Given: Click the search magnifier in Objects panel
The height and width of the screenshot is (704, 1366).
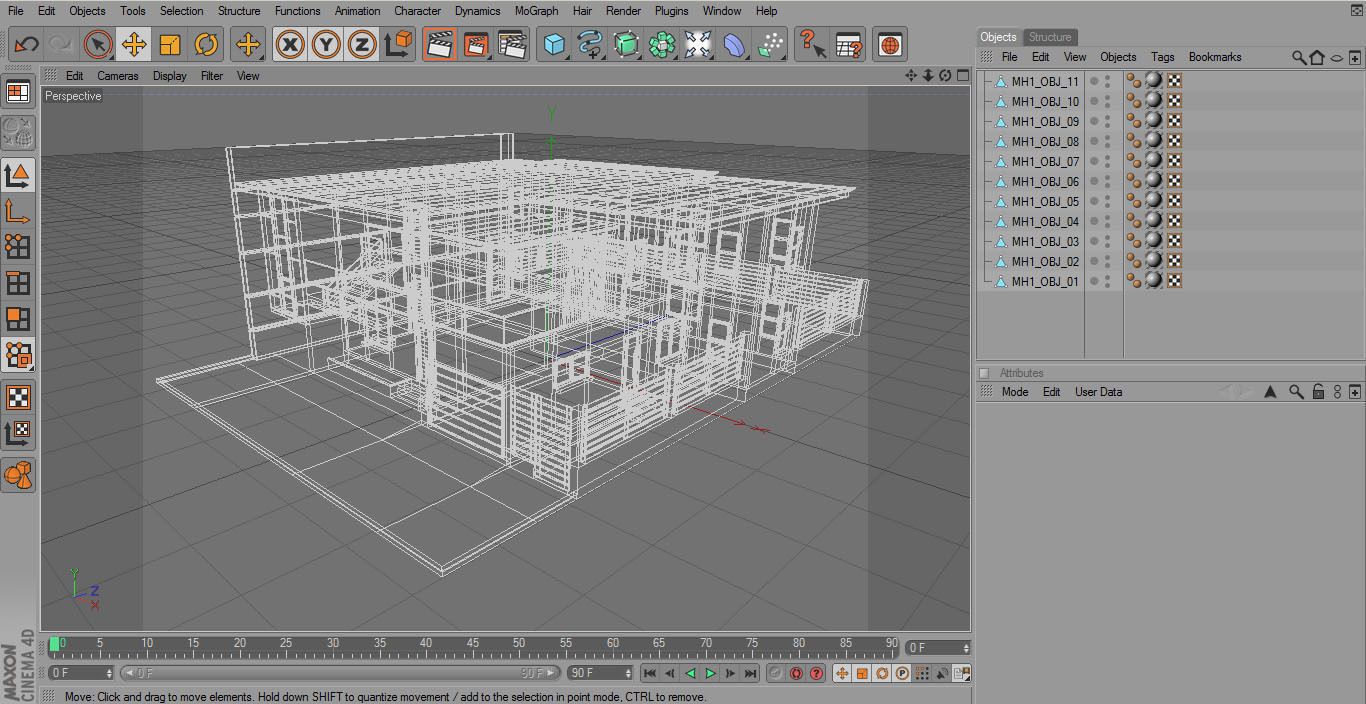Looking at the screenshot, I should click(1299, 57).
